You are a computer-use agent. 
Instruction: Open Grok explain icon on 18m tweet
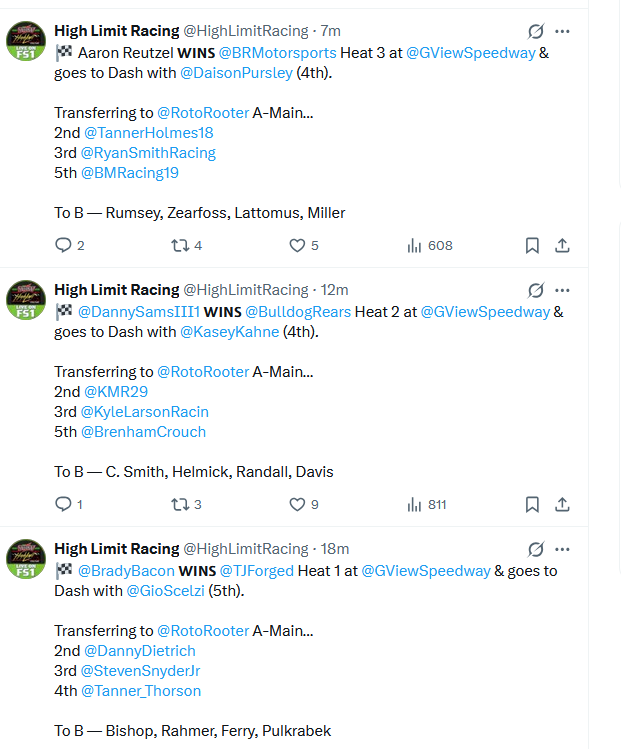coord(535,549)
